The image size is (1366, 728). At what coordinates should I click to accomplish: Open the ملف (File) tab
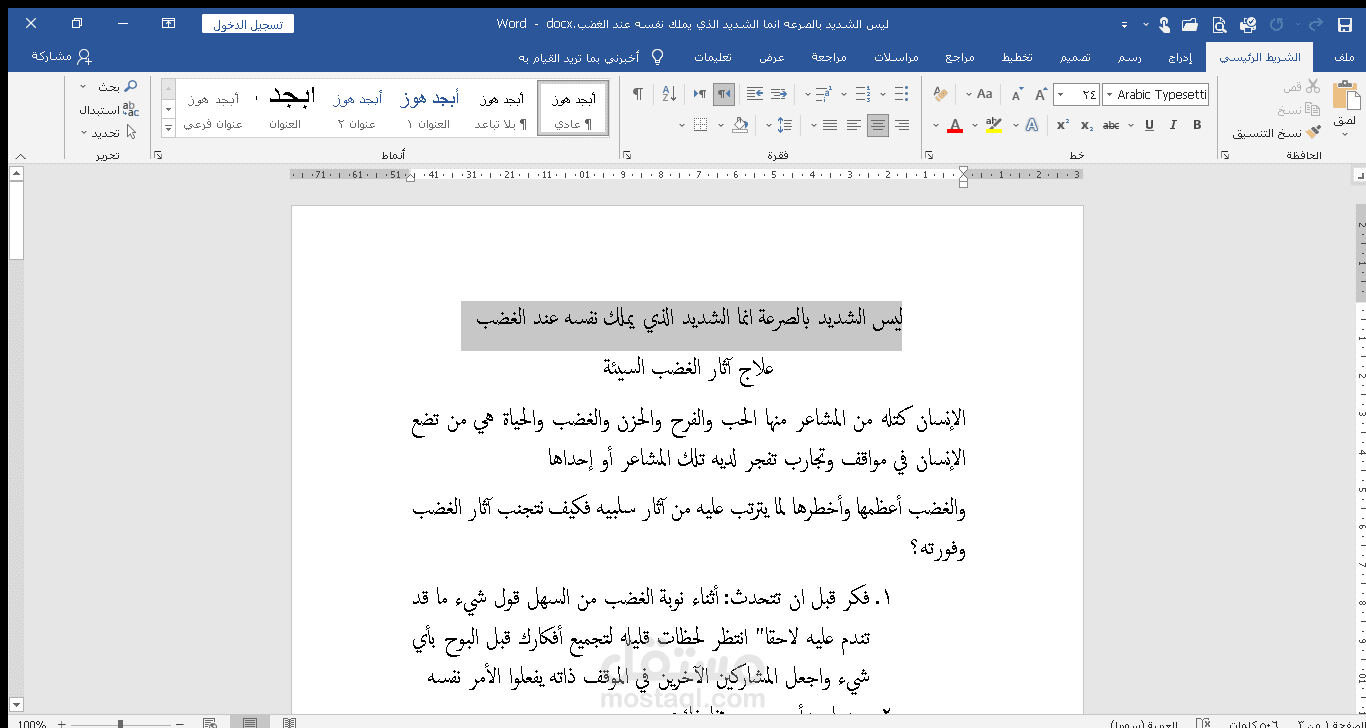[x=1344, y=58]
